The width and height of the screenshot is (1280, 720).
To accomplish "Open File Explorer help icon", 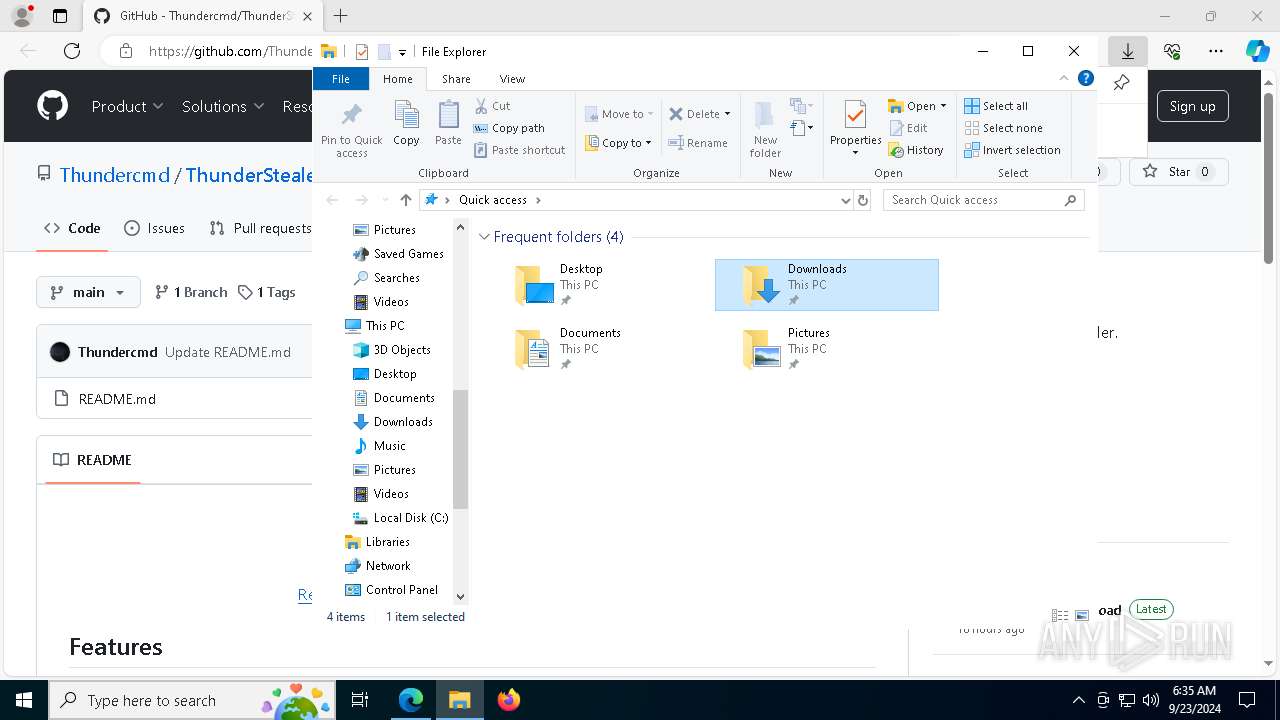I will pyautogui.click(x=1086, y=78).
